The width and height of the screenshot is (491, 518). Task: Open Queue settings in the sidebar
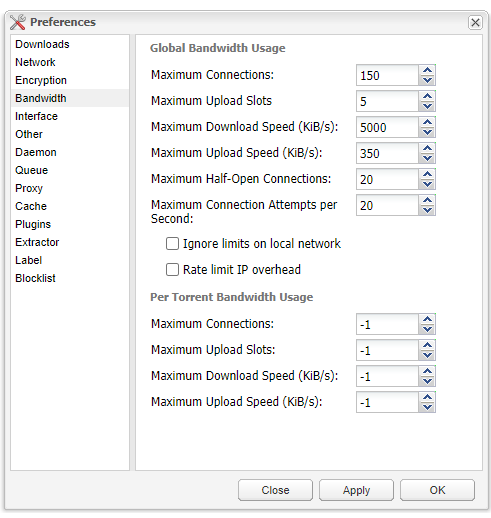[x=70, y=170]
